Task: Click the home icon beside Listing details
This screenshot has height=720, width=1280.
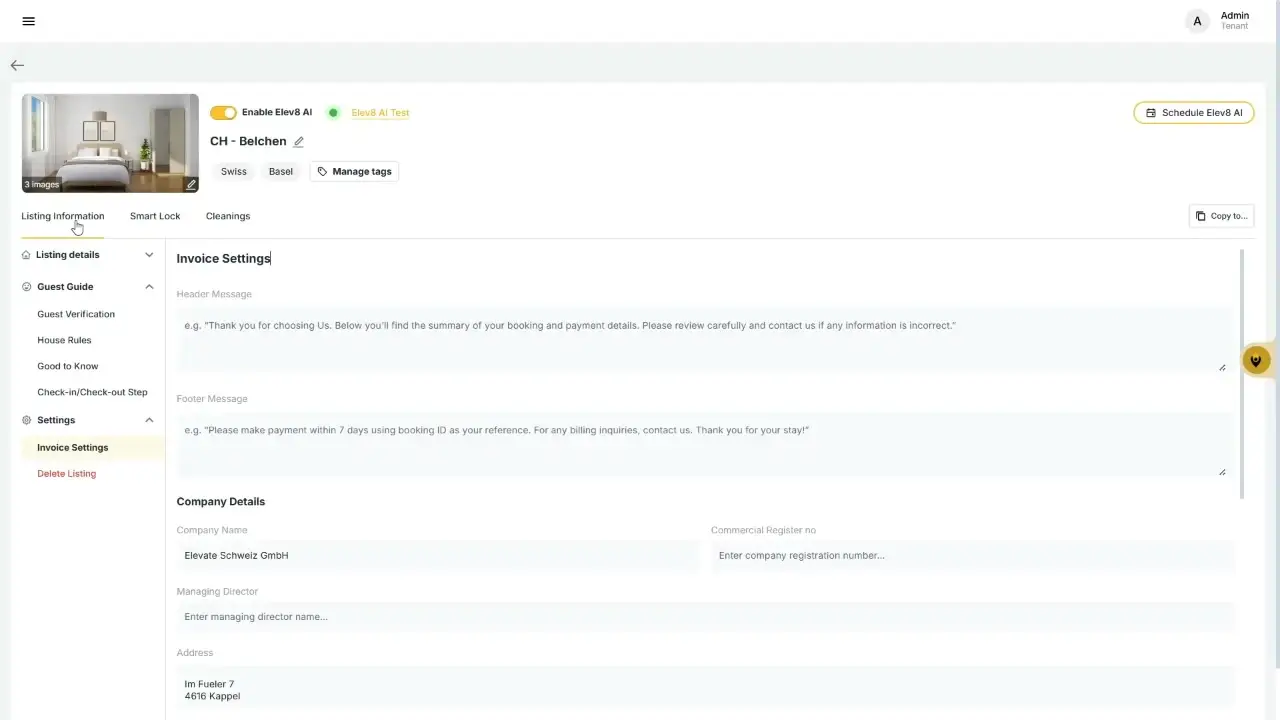Action: pyautogui.click(x=26, y=255)
